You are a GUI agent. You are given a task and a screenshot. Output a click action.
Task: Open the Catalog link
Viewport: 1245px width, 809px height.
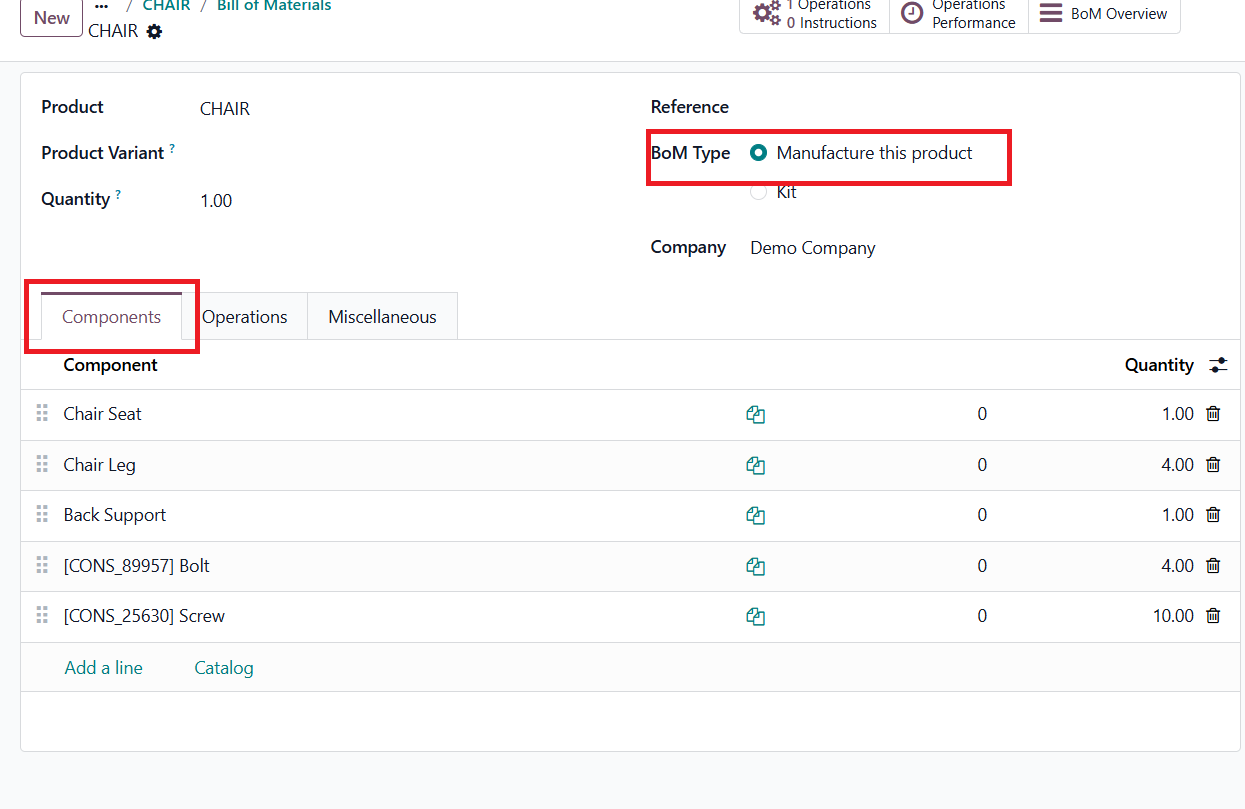[223, 668]
